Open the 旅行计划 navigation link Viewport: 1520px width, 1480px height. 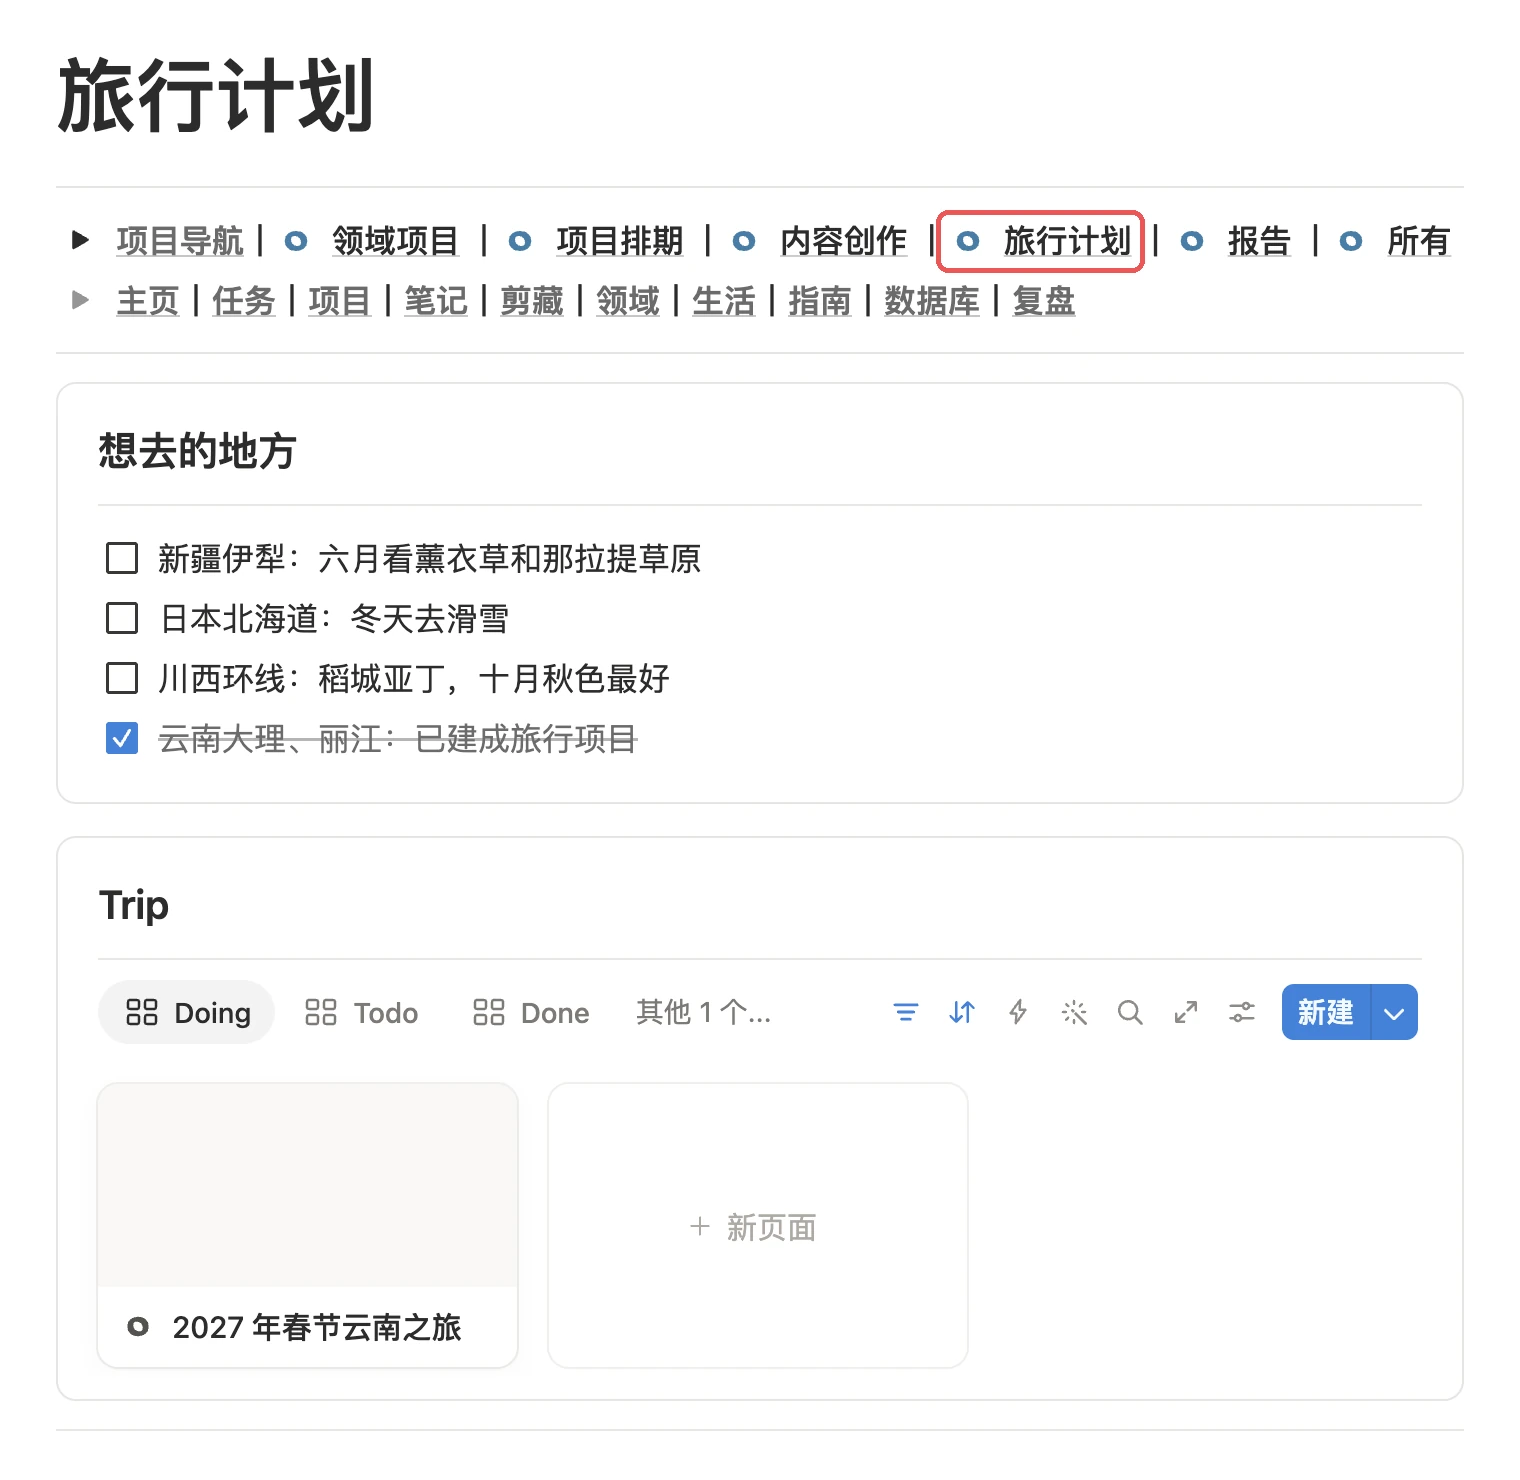(x=1068, y=241)
